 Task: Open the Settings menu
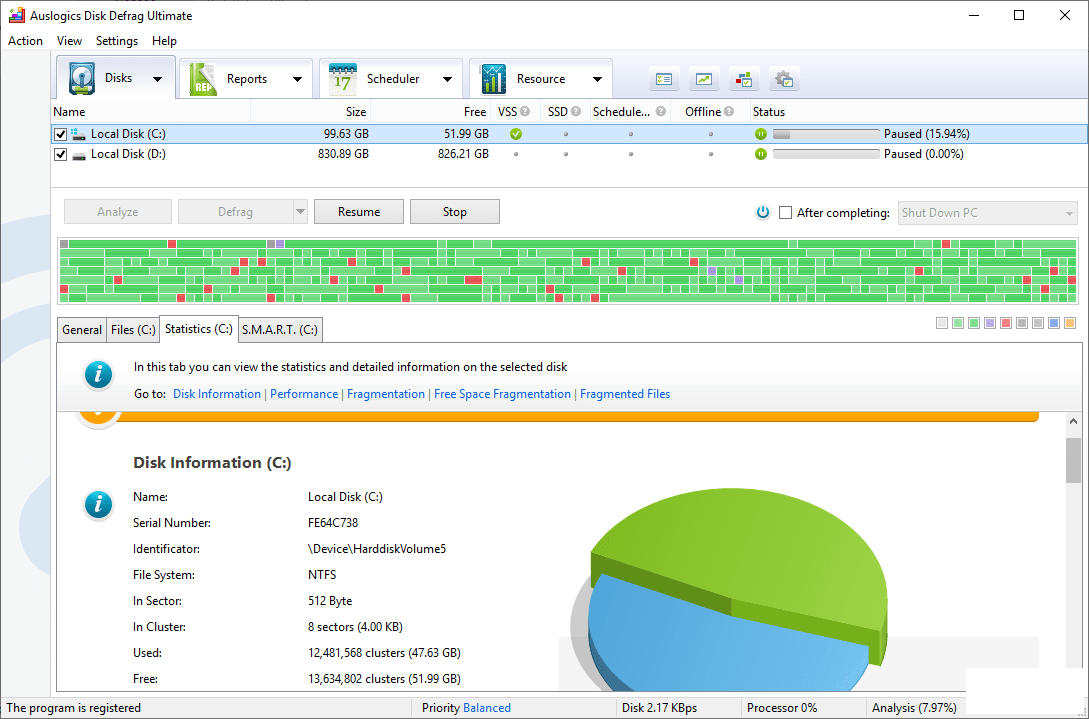tap(117, 41)
